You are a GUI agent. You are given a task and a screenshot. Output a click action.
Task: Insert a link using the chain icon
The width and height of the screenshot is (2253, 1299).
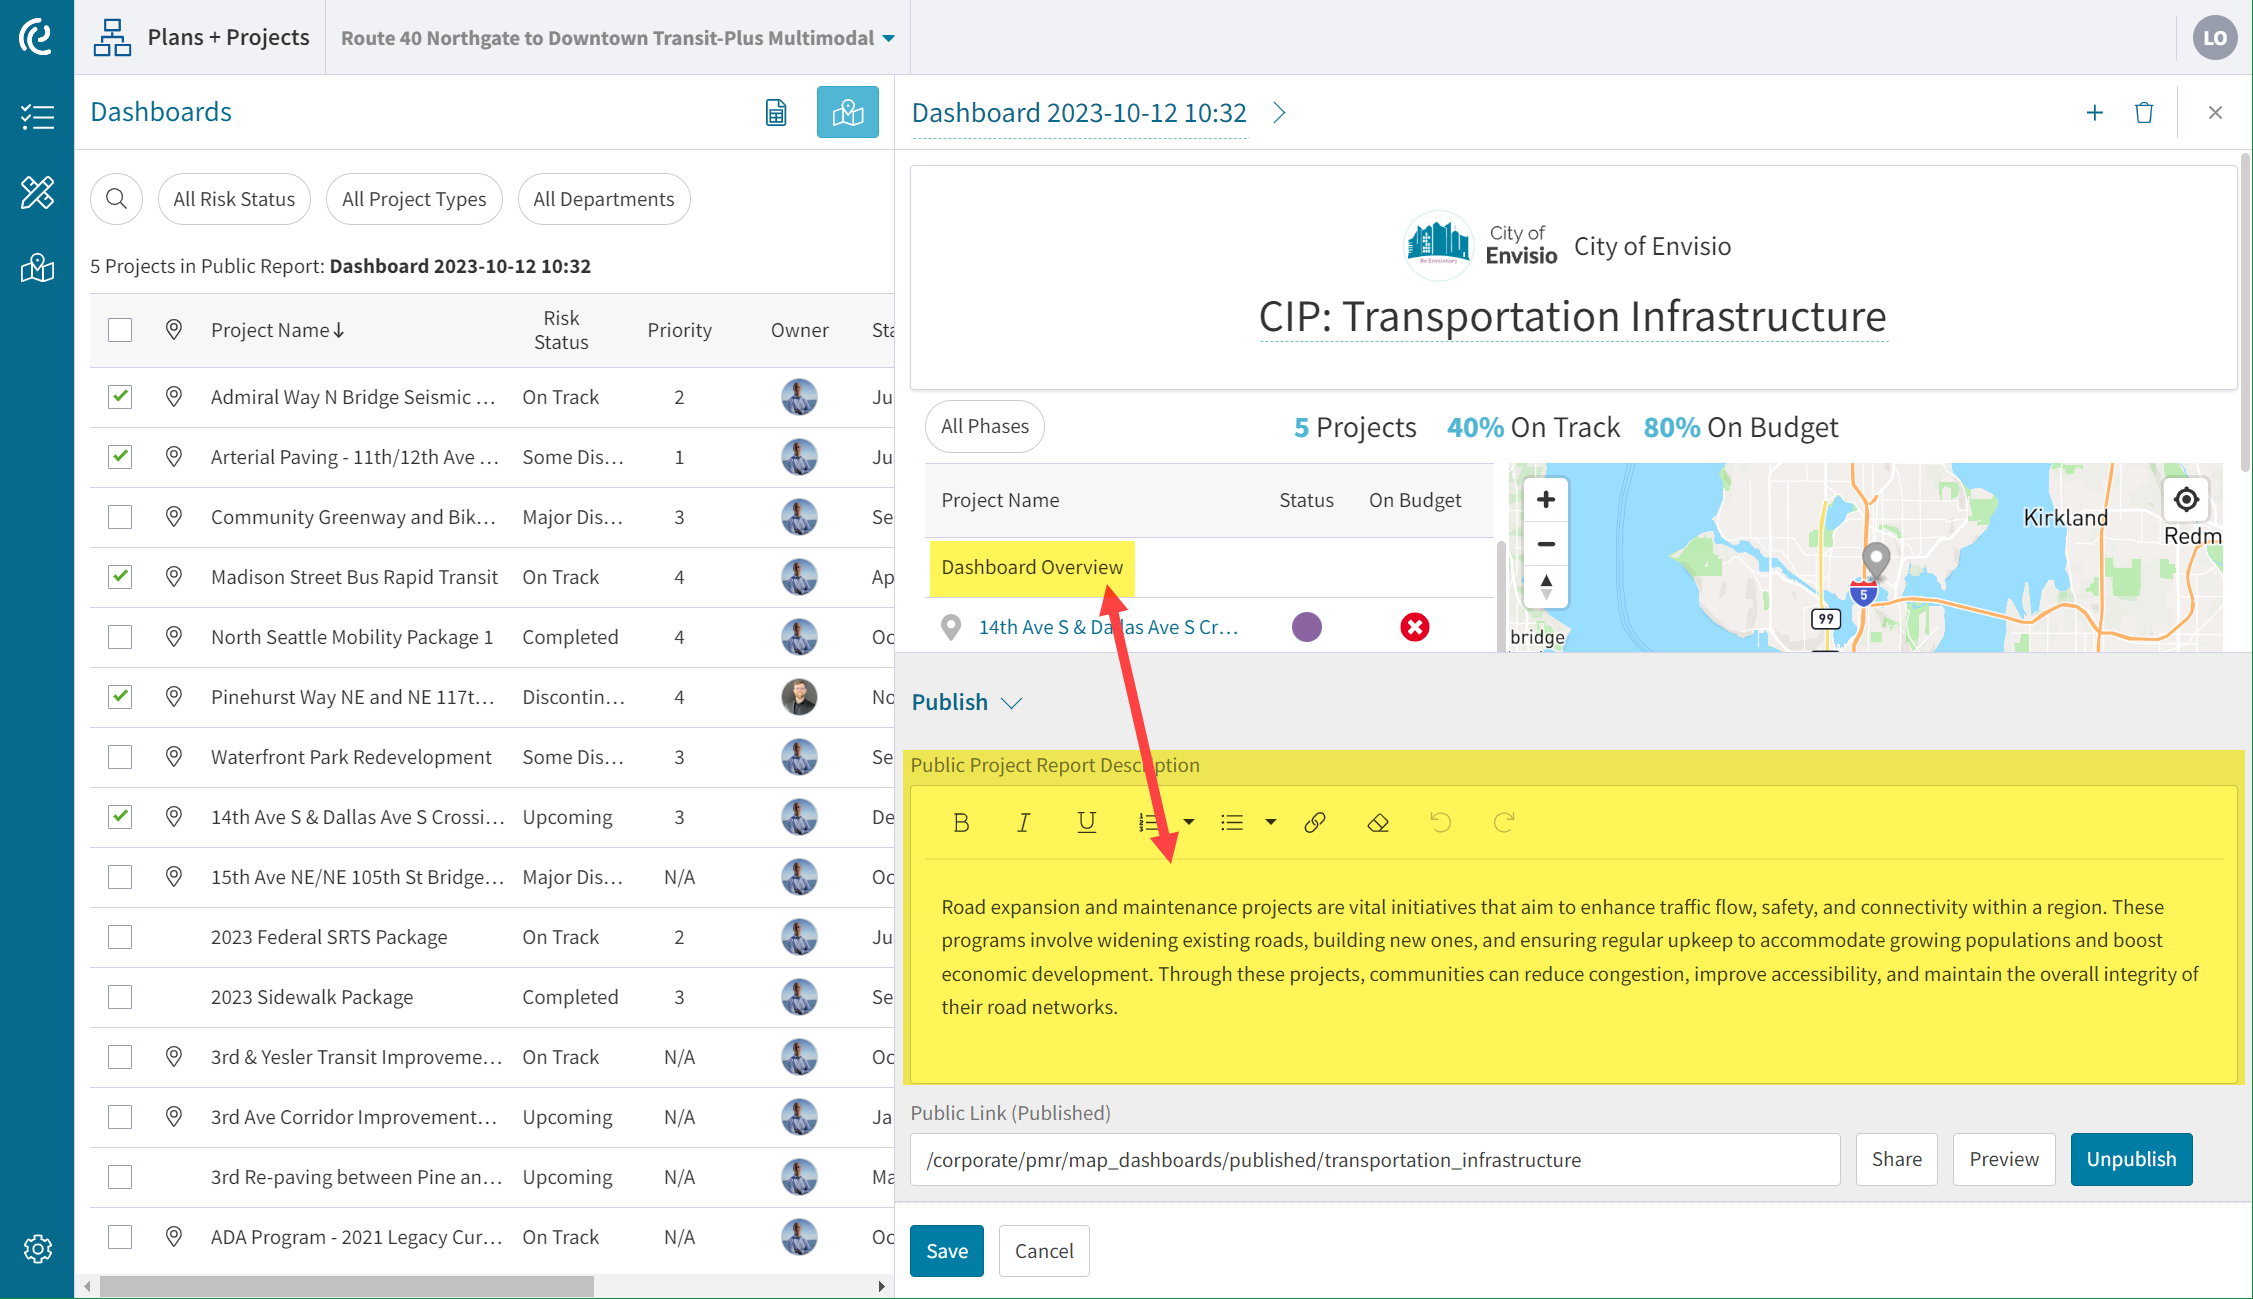[x=1314, y=822]
